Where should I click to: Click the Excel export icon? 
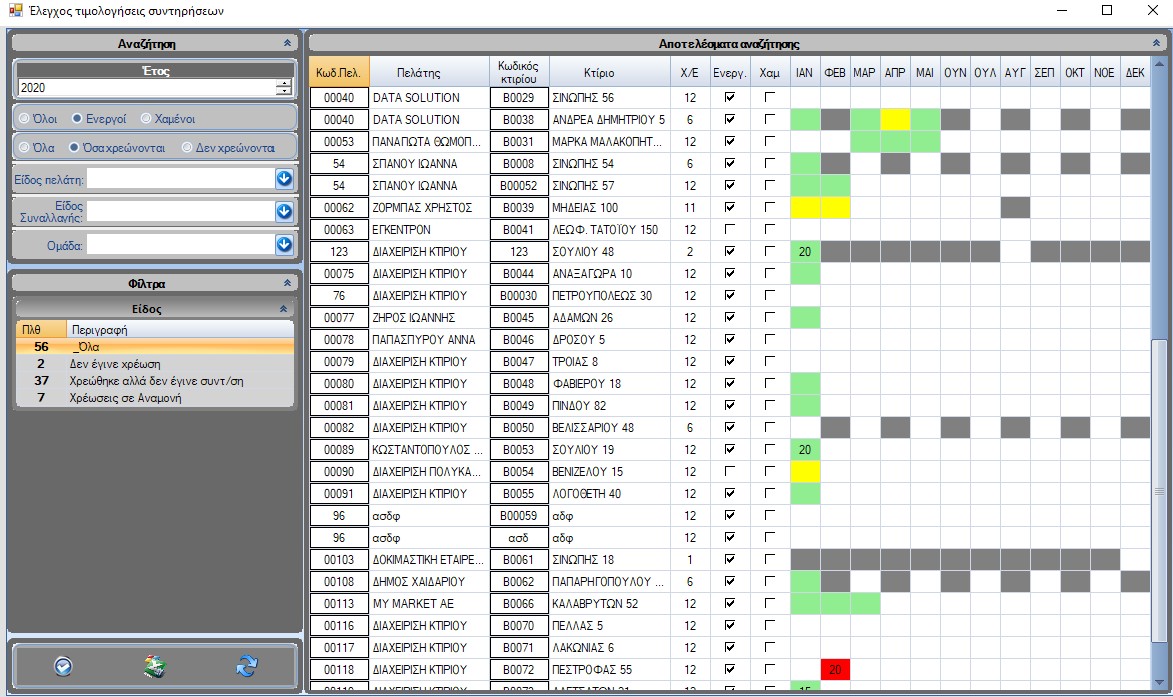point(154,667)
